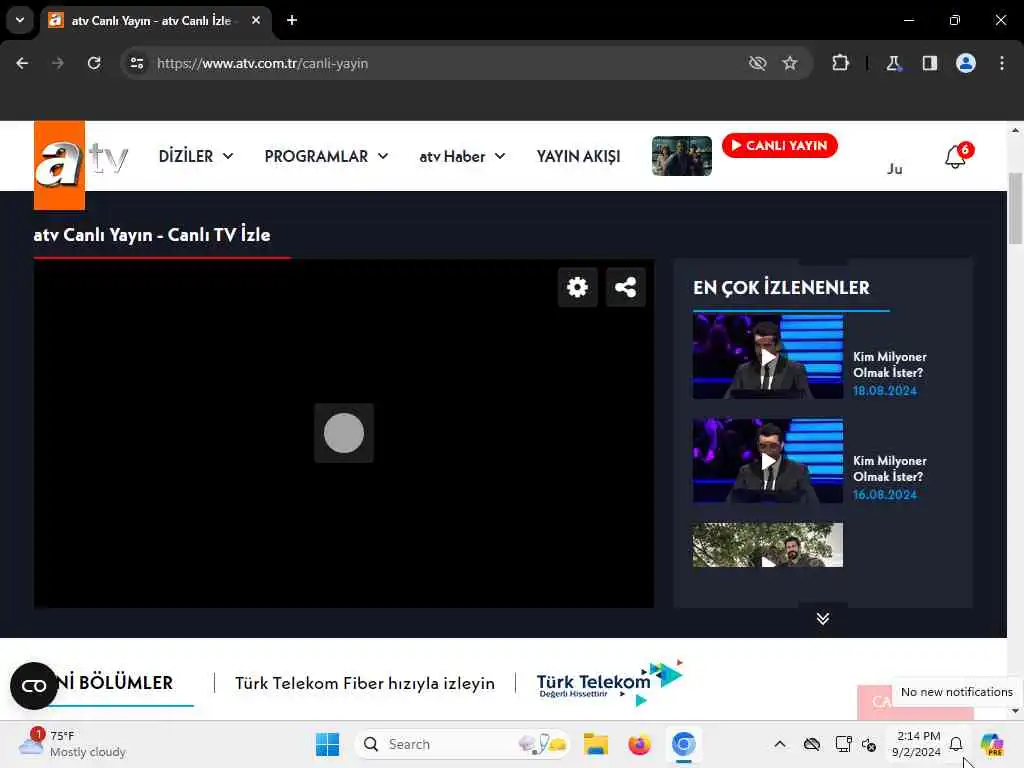
Task: Open the tab search dropdown
Action: point(20,20)
